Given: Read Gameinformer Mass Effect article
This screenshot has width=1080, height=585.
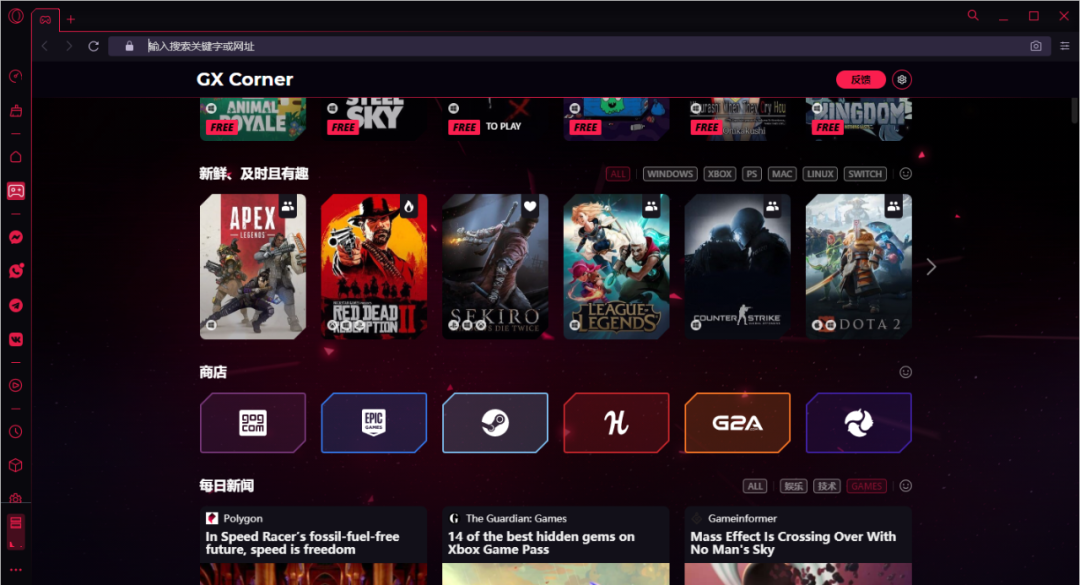Looking at the screenshot, I should click(798, 546).
